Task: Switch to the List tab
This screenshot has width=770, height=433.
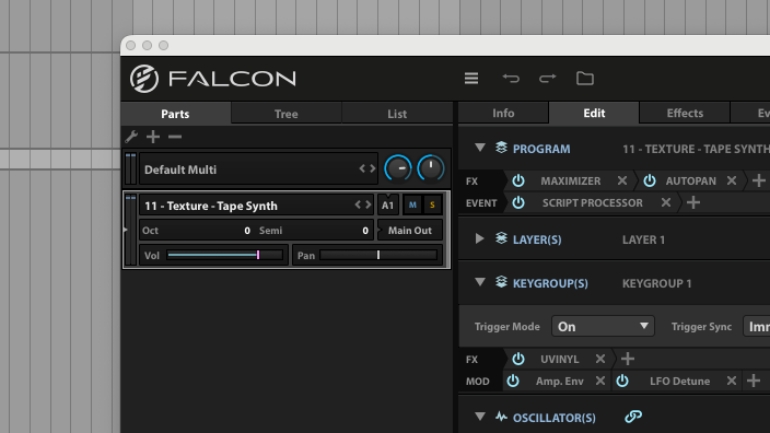Action: click(x=397, y=114)
